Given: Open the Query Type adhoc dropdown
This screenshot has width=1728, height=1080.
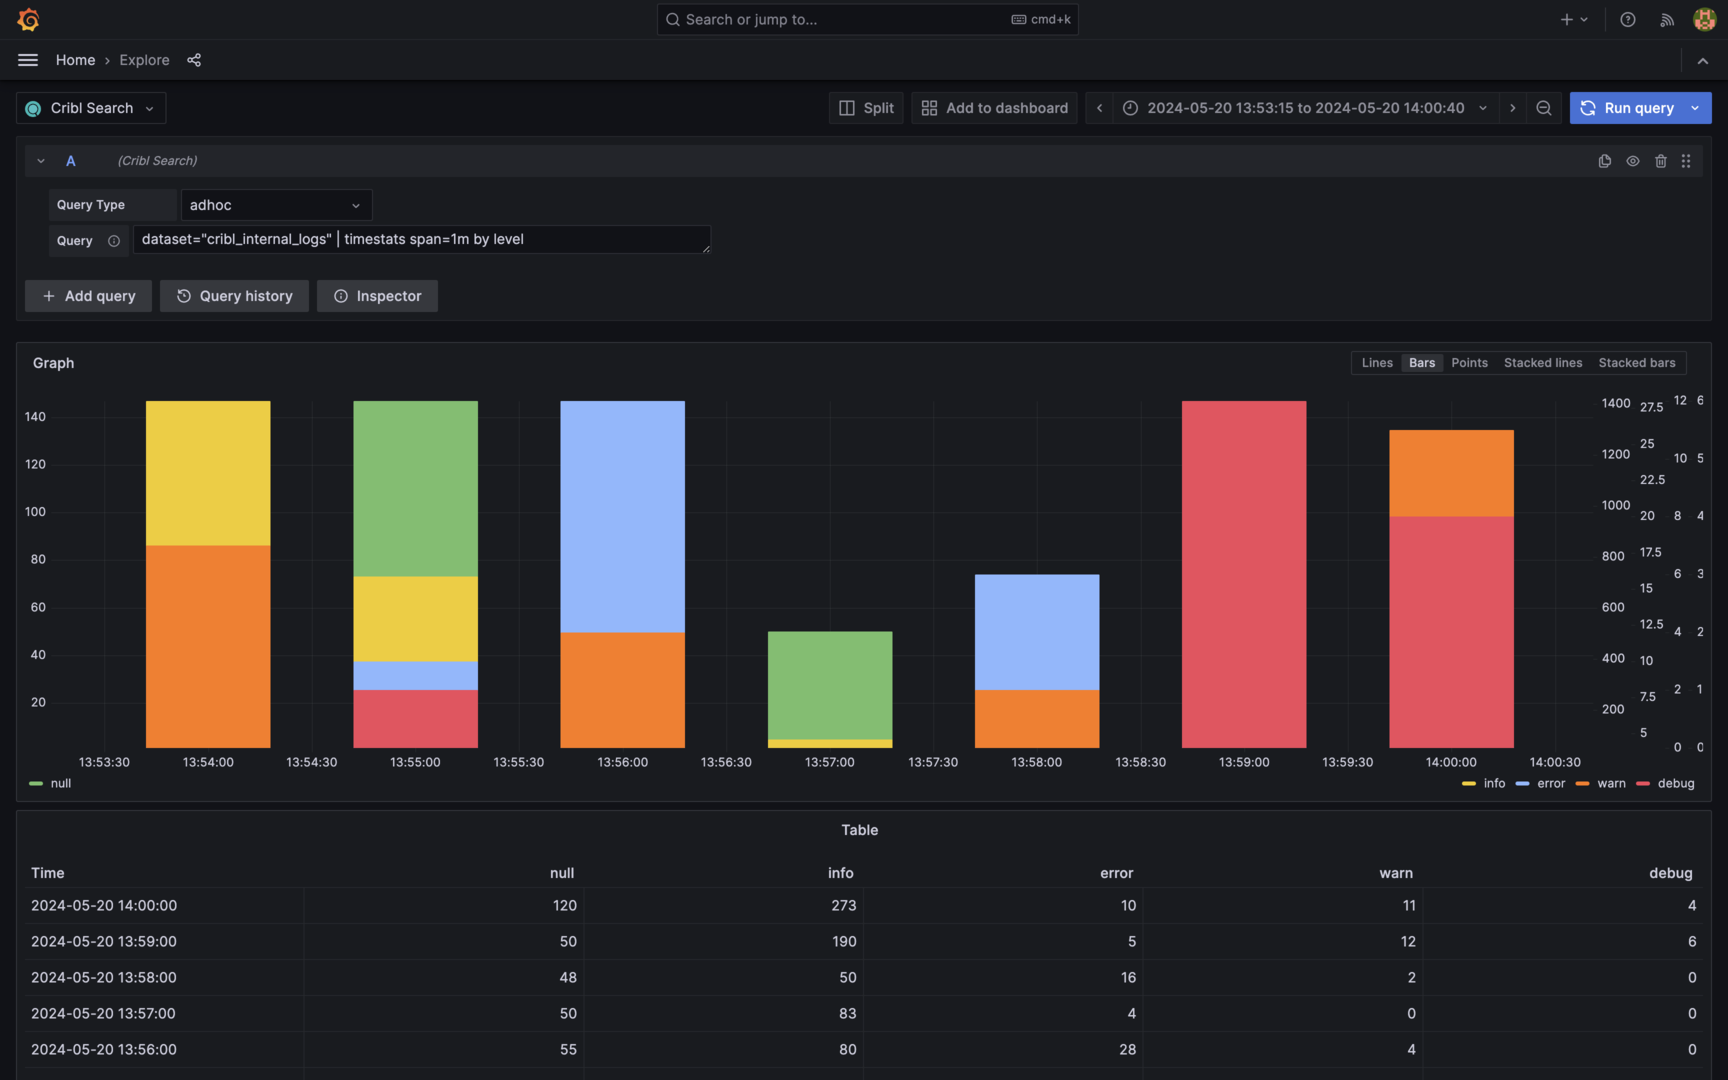Looking at the screenshot, I should (x=276, y=204).
